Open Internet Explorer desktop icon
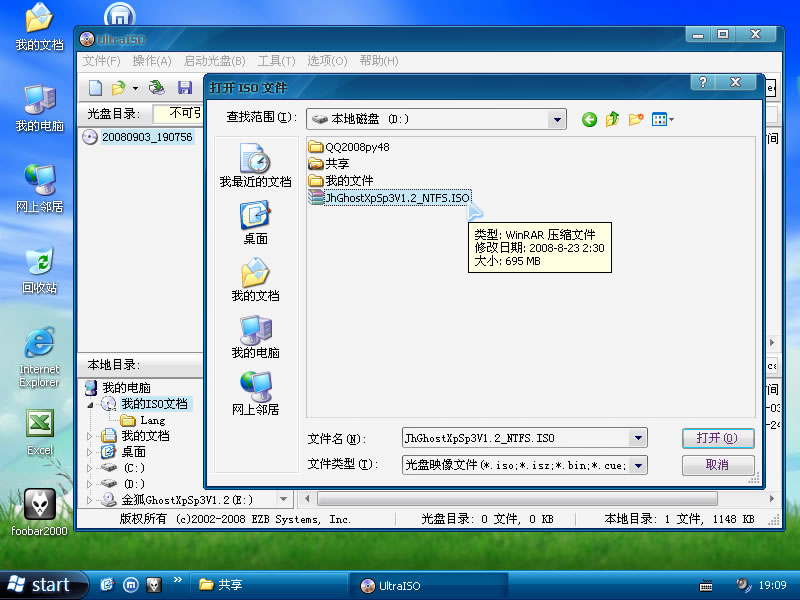 39,357
